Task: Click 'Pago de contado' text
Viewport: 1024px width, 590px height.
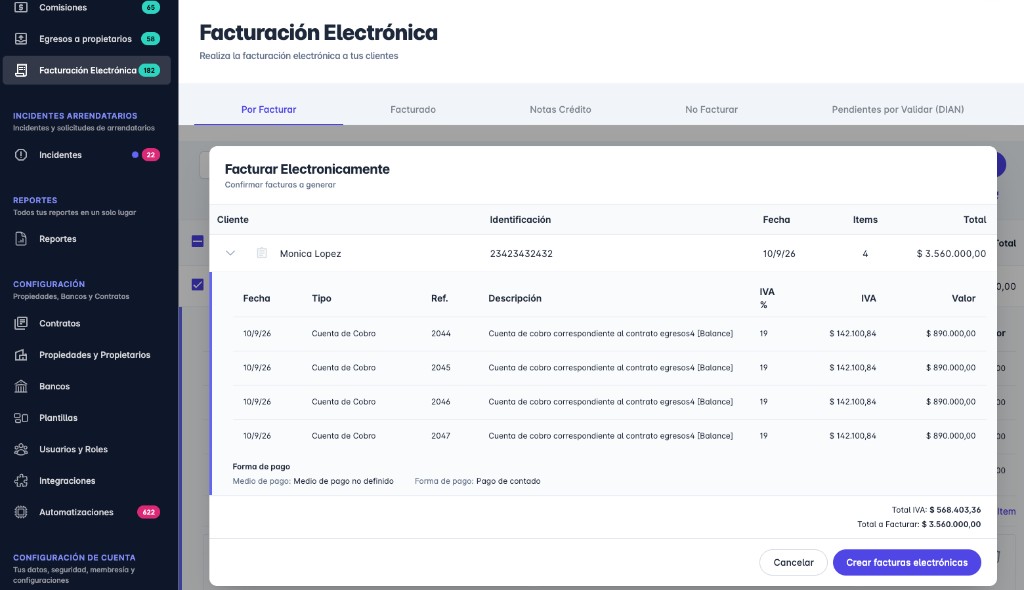Action: coord(508,481)
